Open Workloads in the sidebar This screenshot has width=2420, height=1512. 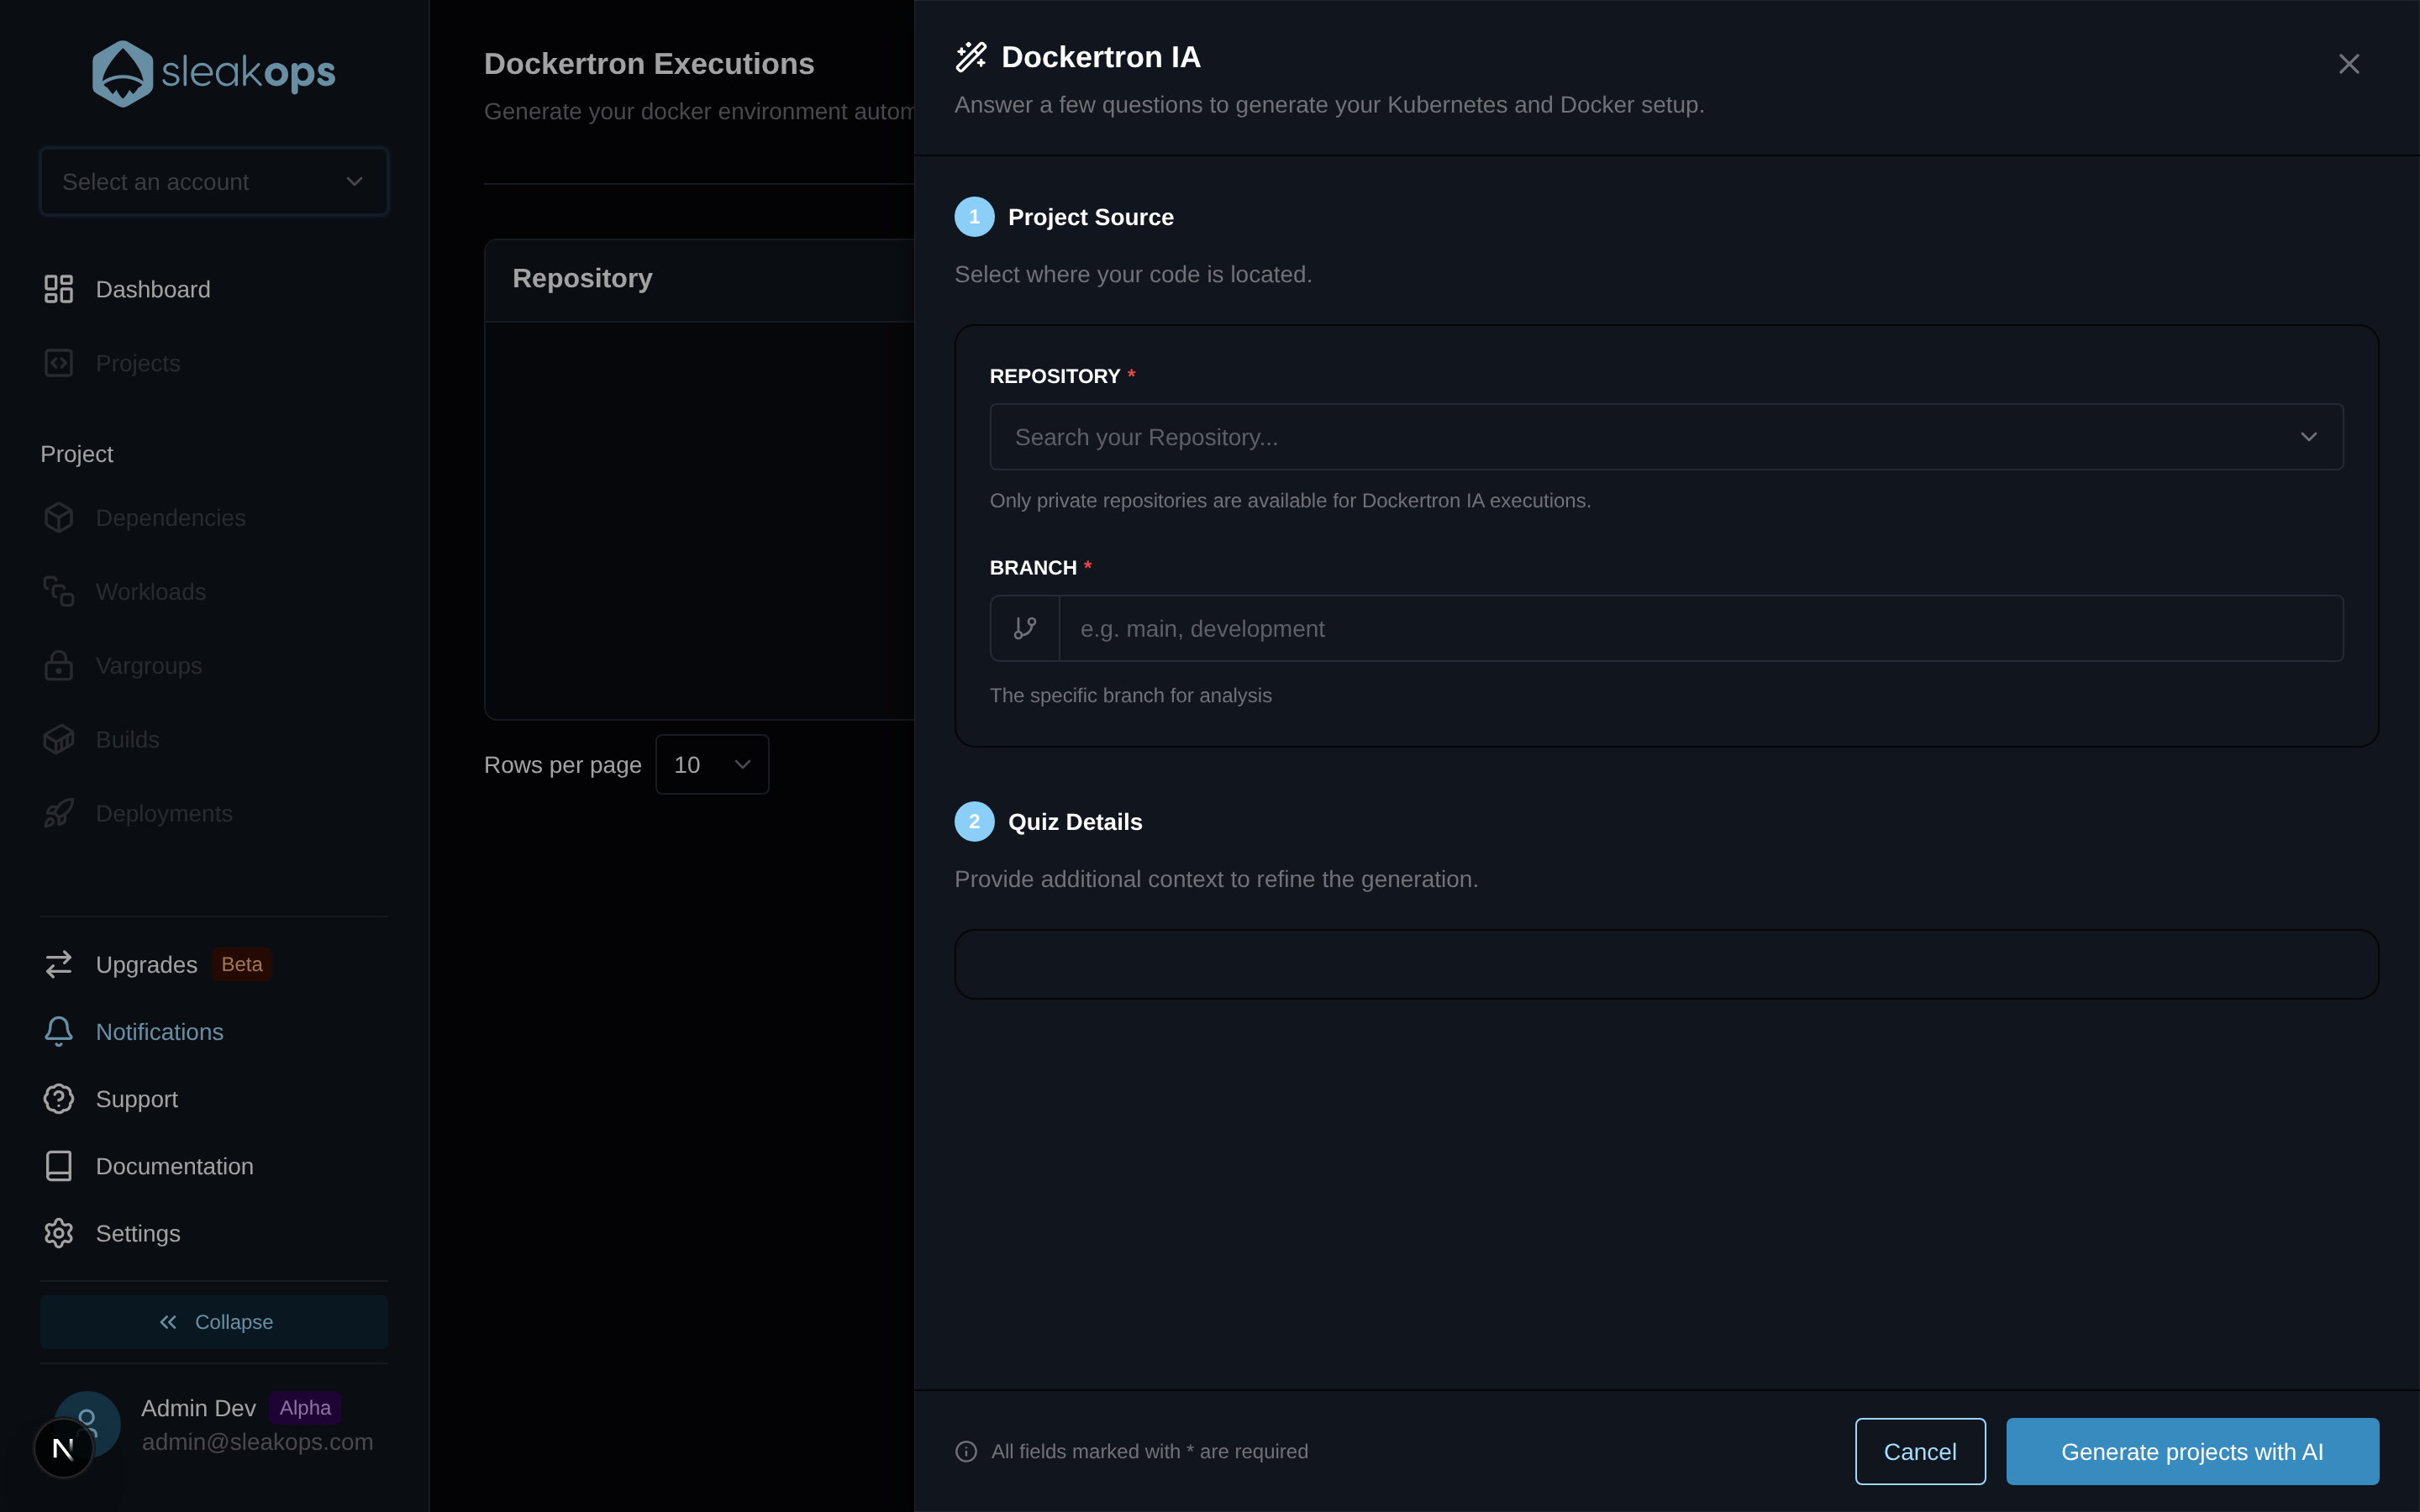pos(214,592)
